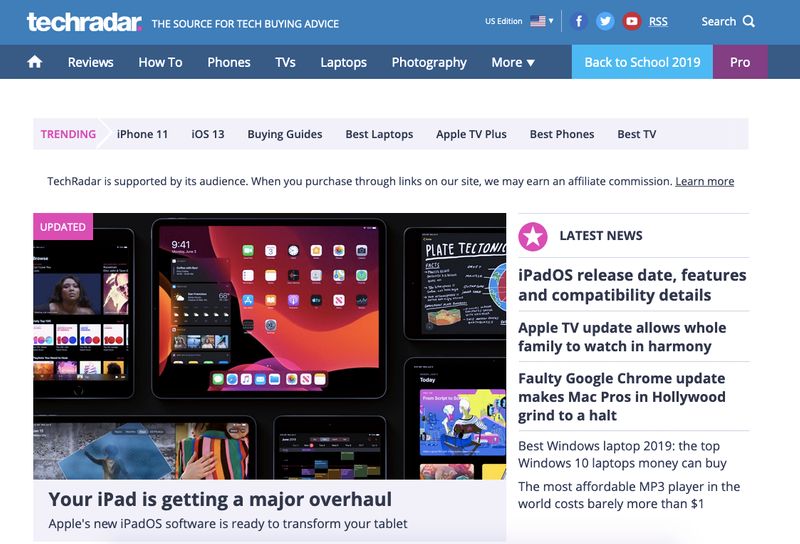
Task: Open most affordable MP3 player article
Action: pyautogui.click(x=629, y=495)
